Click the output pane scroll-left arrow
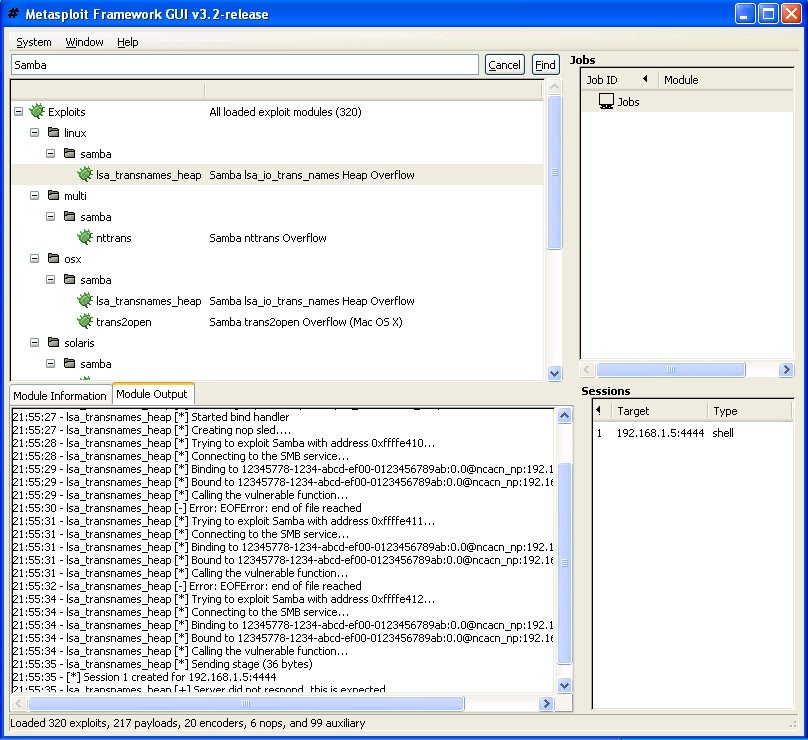Screen dimensions: 808x740 pyautogui.click(x=18, y=703)
